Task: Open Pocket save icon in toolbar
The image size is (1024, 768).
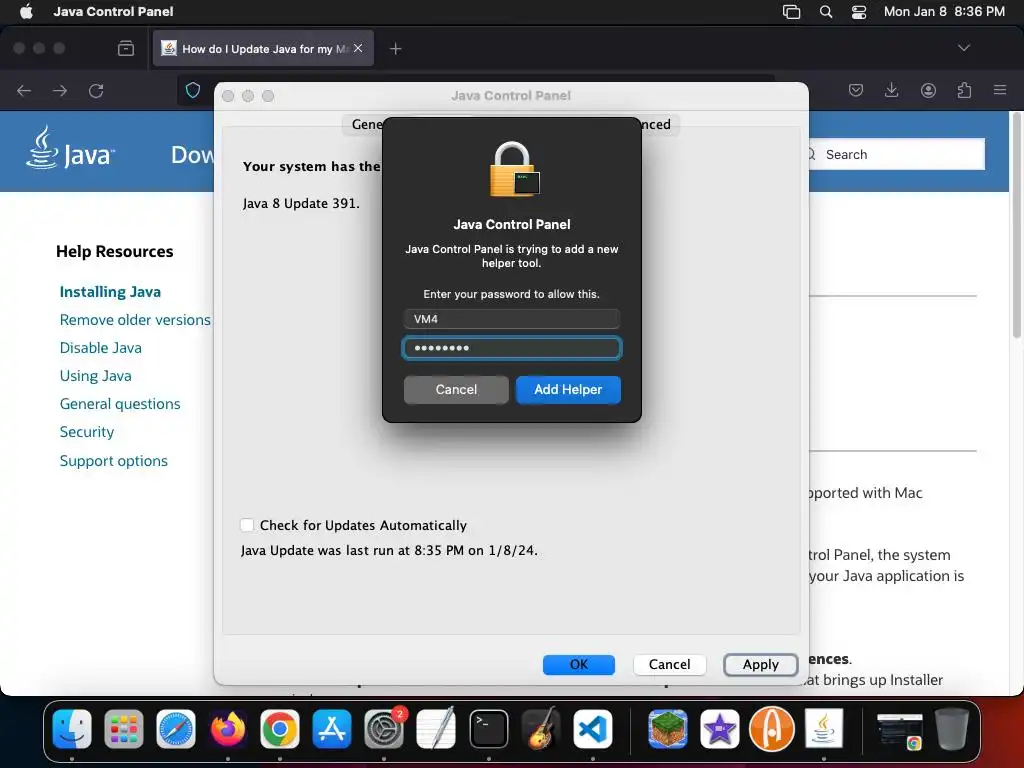Action: point(856,90)
